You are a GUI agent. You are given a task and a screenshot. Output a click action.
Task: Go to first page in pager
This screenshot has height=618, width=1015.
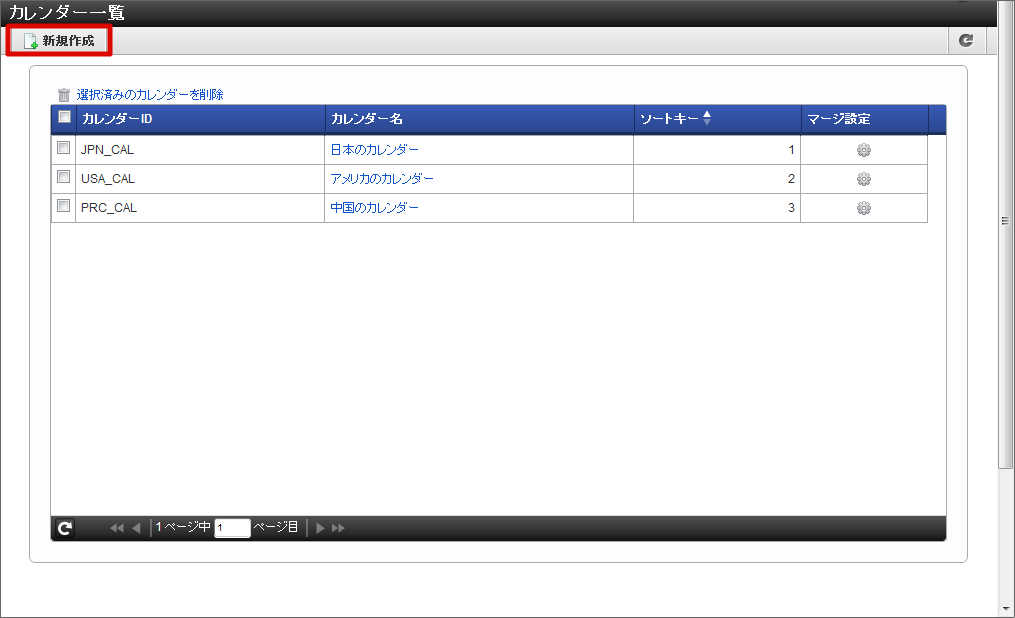tap(117, 528)
